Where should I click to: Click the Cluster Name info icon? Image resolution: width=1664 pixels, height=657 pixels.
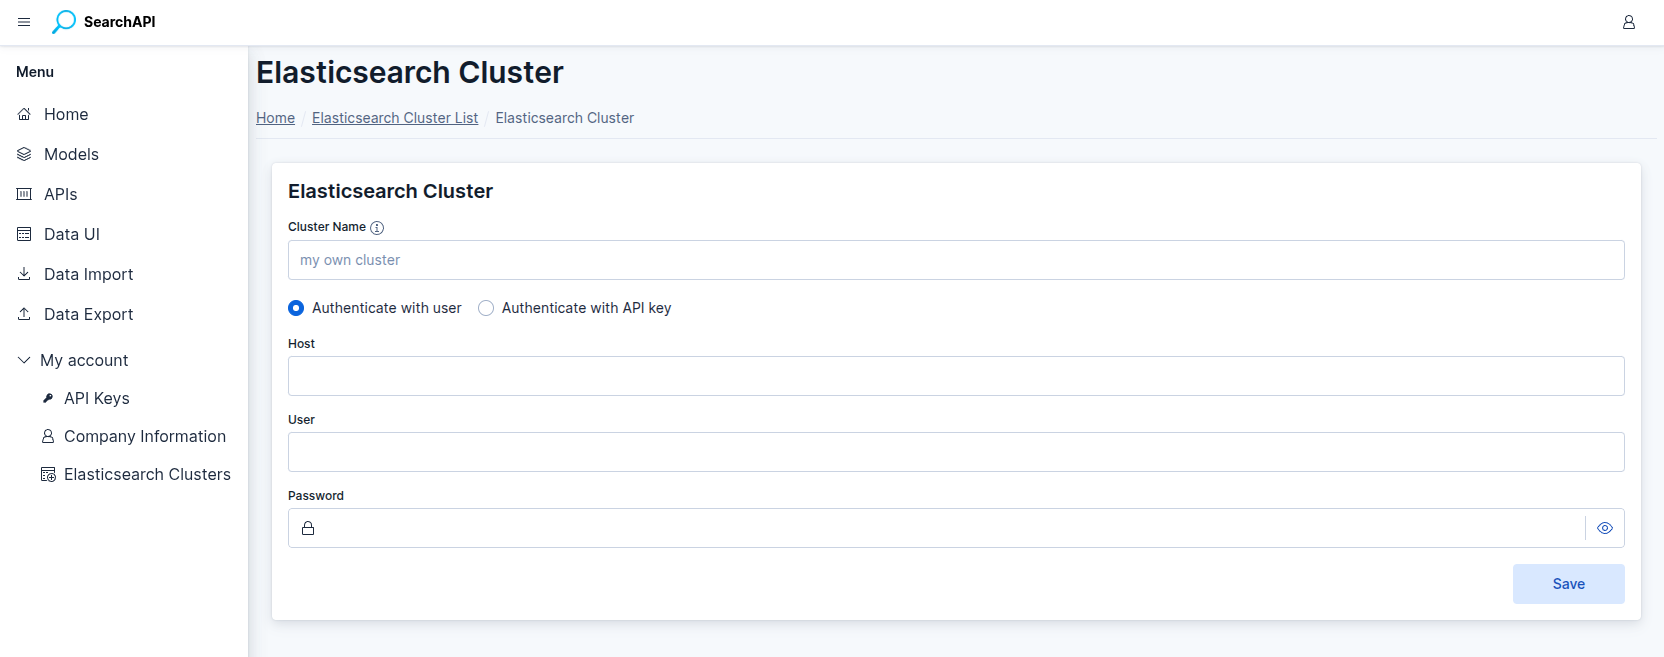377,228
